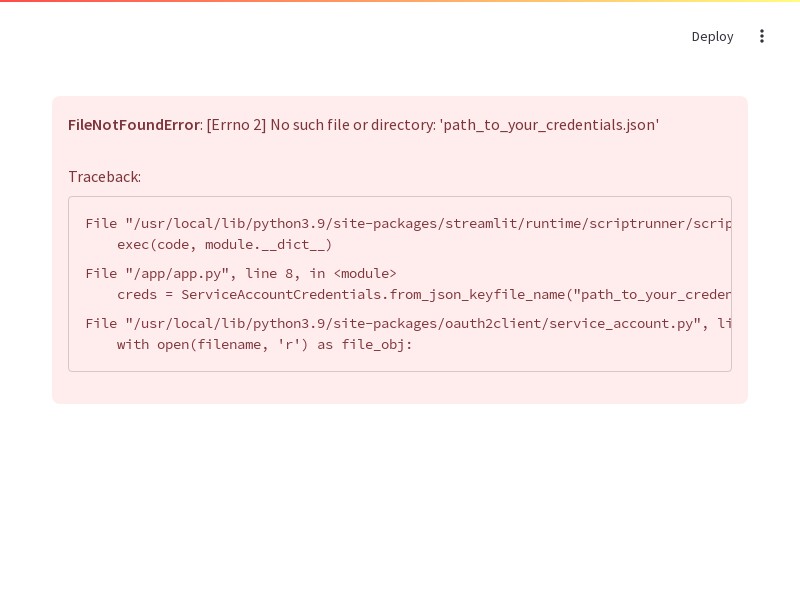The width and height of the screenshot is (800, 600).
Task: Click the file_obj variable text
Action: tap(373, 344)
